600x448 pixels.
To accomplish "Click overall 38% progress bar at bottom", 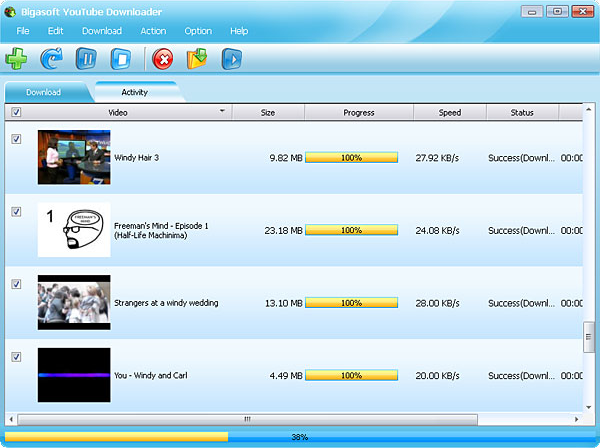I will click(x=300, y=437).
